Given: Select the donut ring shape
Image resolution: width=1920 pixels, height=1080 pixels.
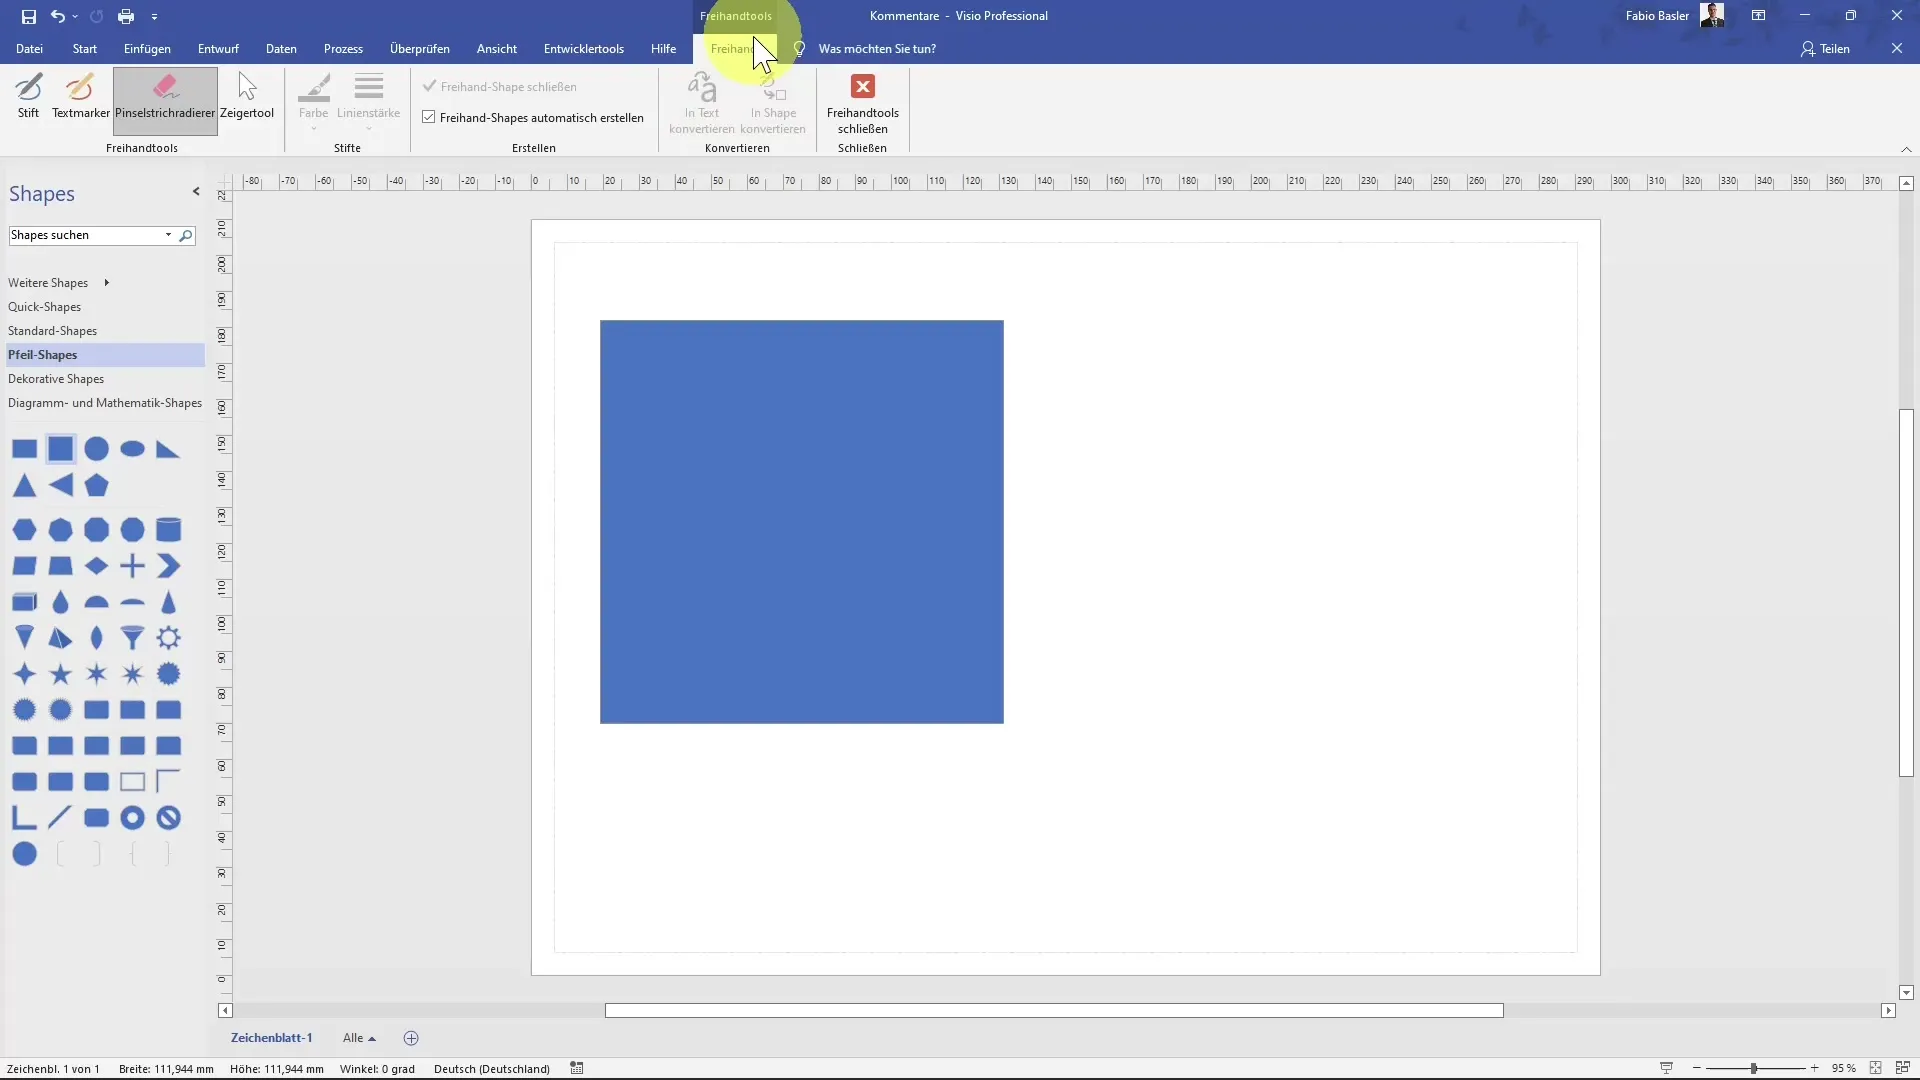Looking at the screenshot, I should [x=133, y=818].
